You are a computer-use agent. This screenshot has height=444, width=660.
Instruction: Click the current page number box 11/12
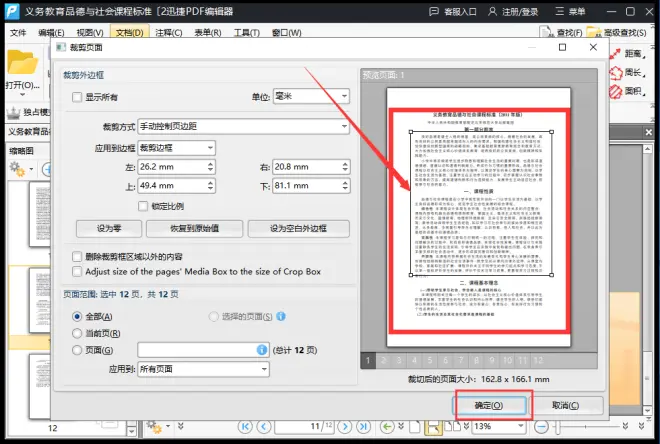[304, 426]
